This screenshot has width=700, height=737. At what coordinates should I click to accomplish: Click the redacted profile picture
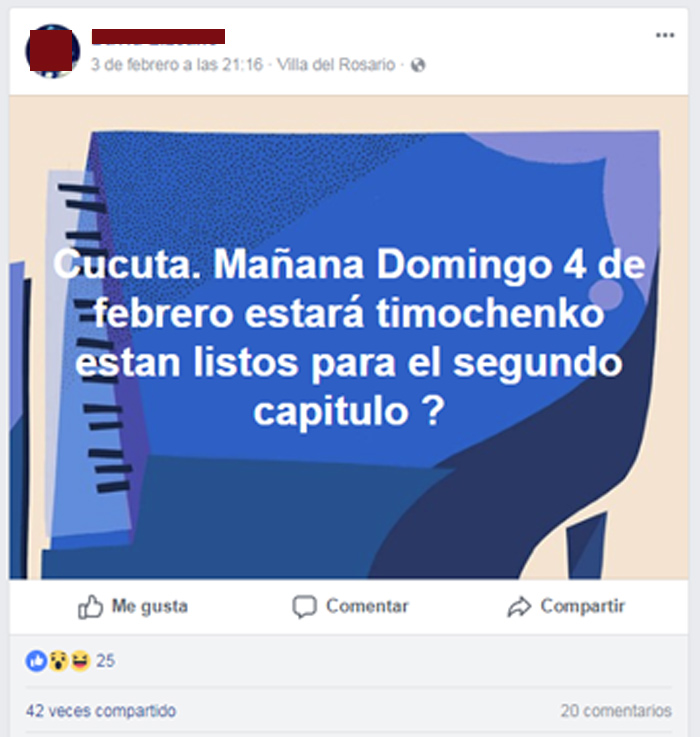coord(52,51)
